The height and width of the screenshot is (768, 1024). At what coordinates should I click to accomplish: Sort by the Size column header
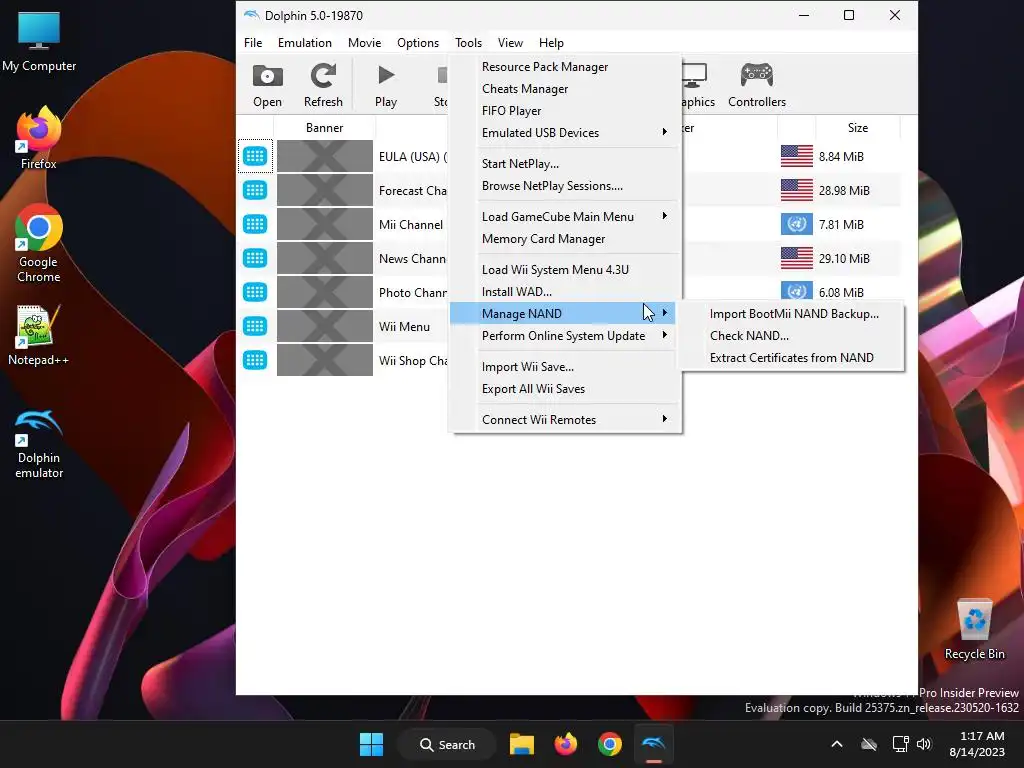pyautogui.click(x=857, y=128)
